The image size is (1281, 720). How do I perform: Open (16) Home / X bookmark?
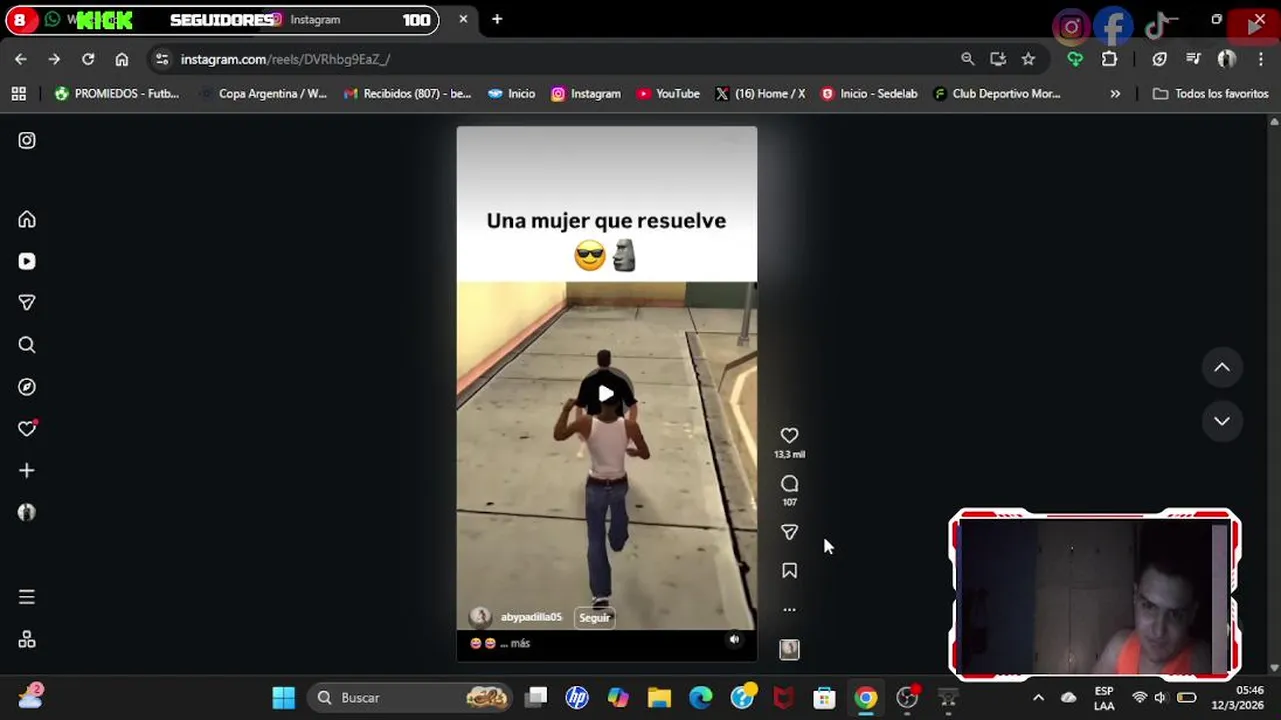[760, 93]
